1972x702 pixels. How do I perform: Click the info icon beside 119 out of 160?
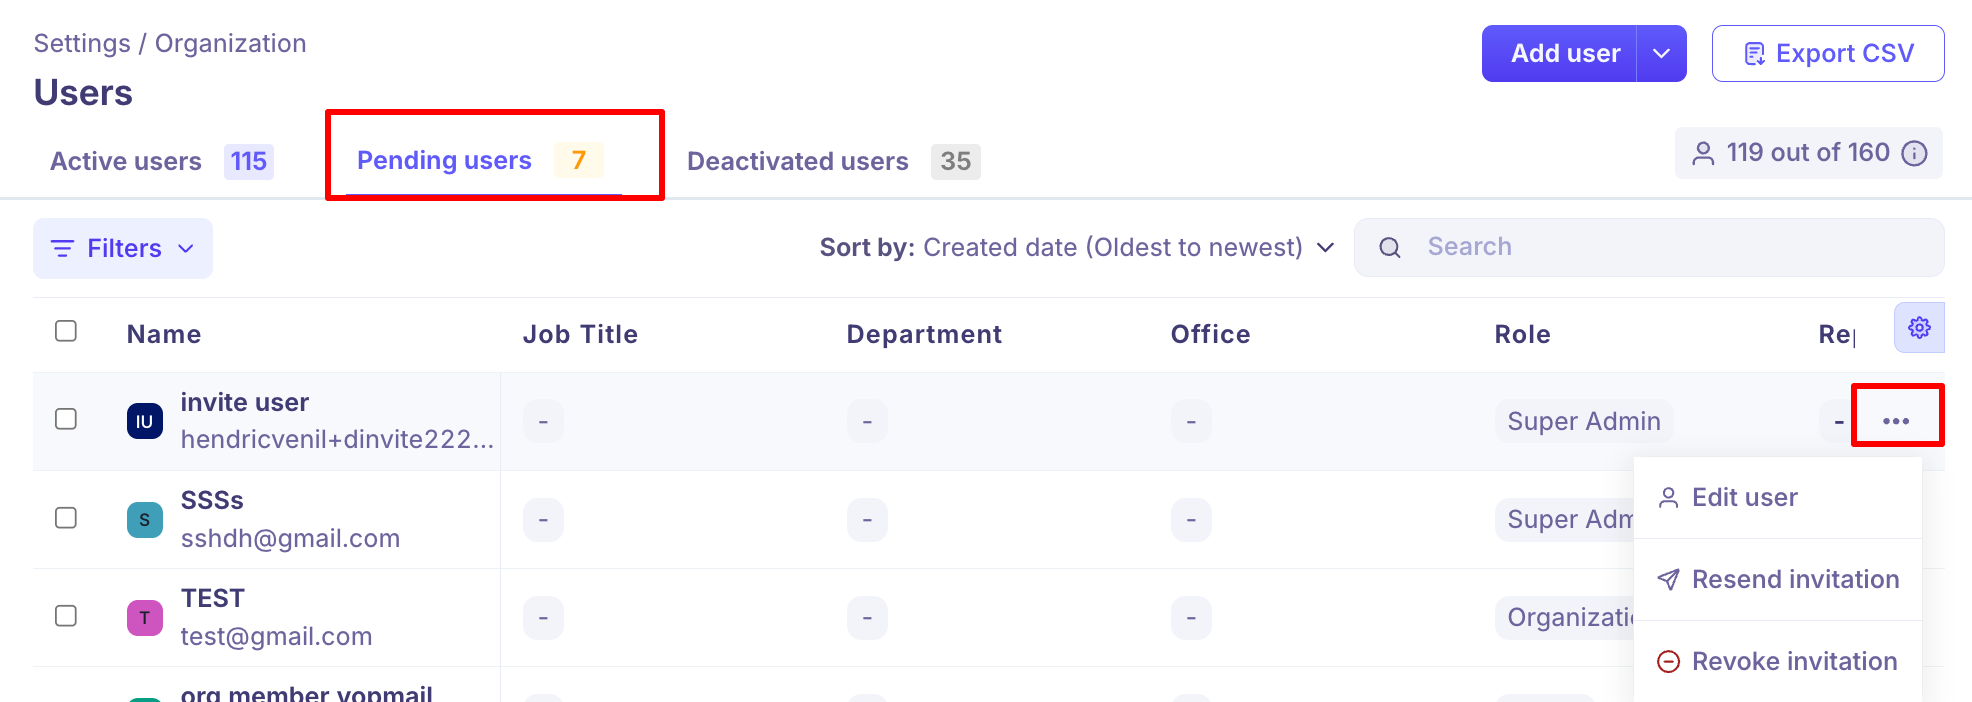click(x=1914, y=153)
